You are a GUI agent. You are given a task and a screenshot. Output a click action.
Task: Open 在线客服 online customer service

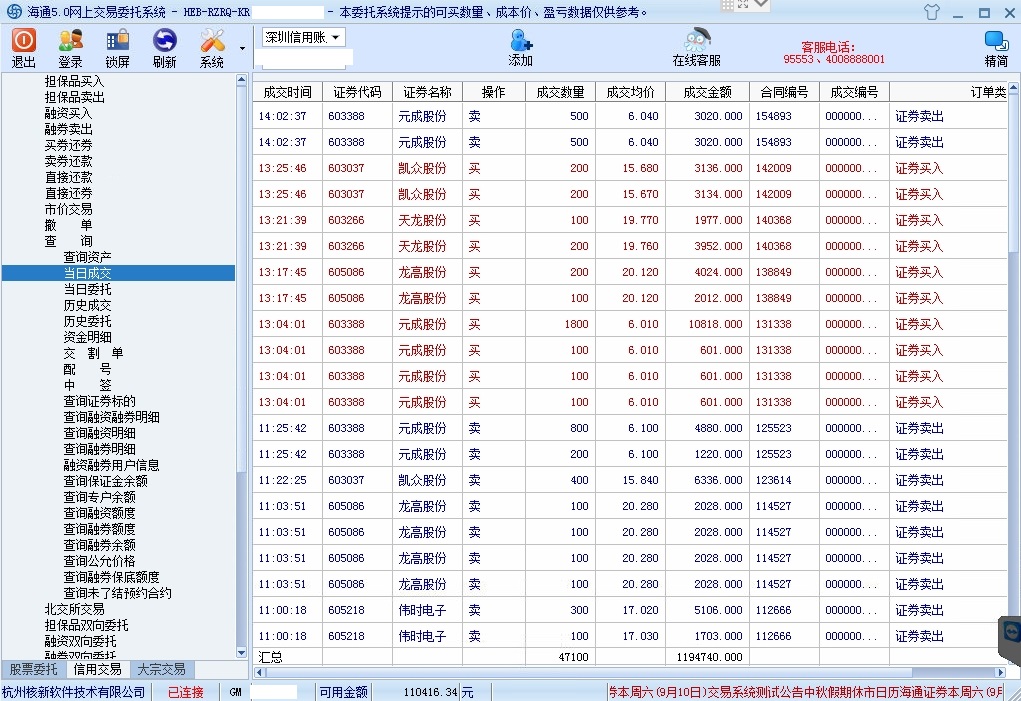click(x=696, y=47)
